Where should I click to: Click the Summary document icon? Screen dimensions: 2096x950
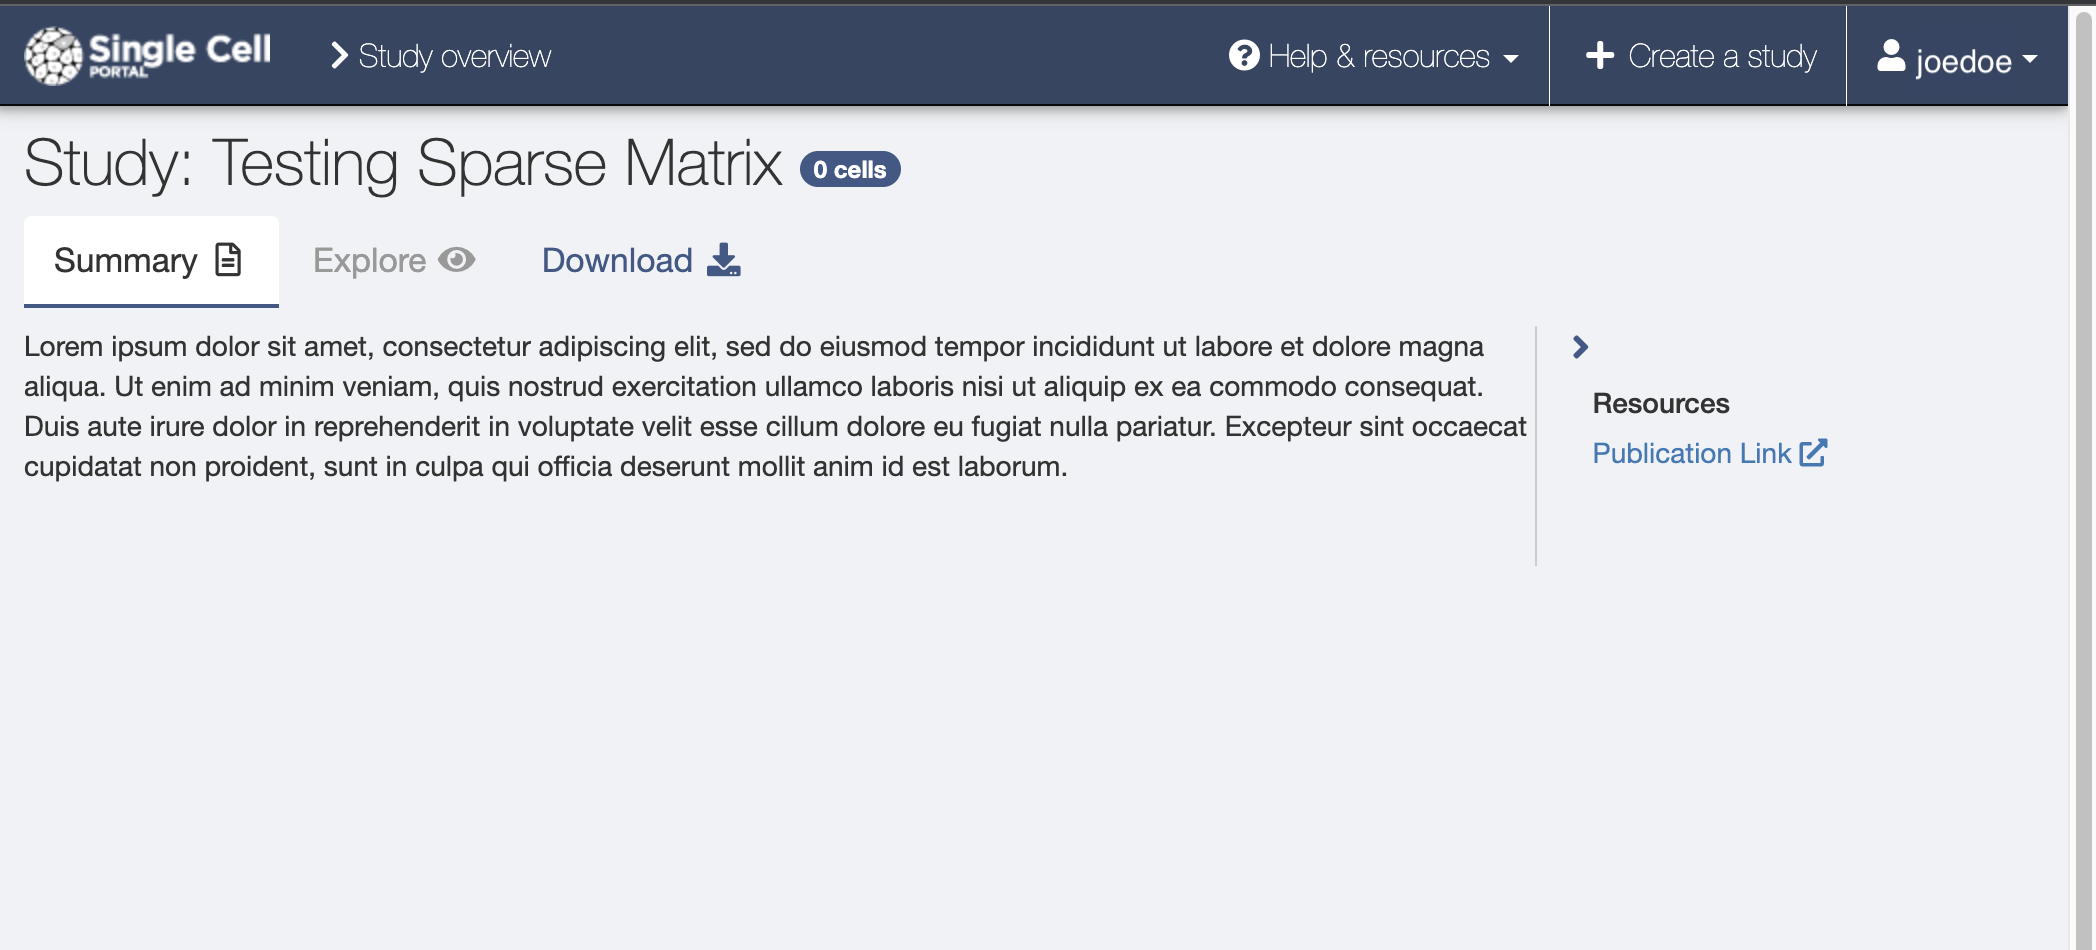[x=229, y=260]
